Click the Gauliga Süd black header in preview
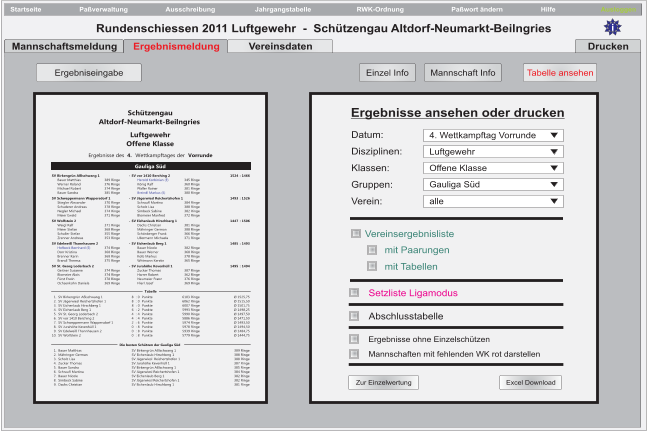 (x=151, y=166)
